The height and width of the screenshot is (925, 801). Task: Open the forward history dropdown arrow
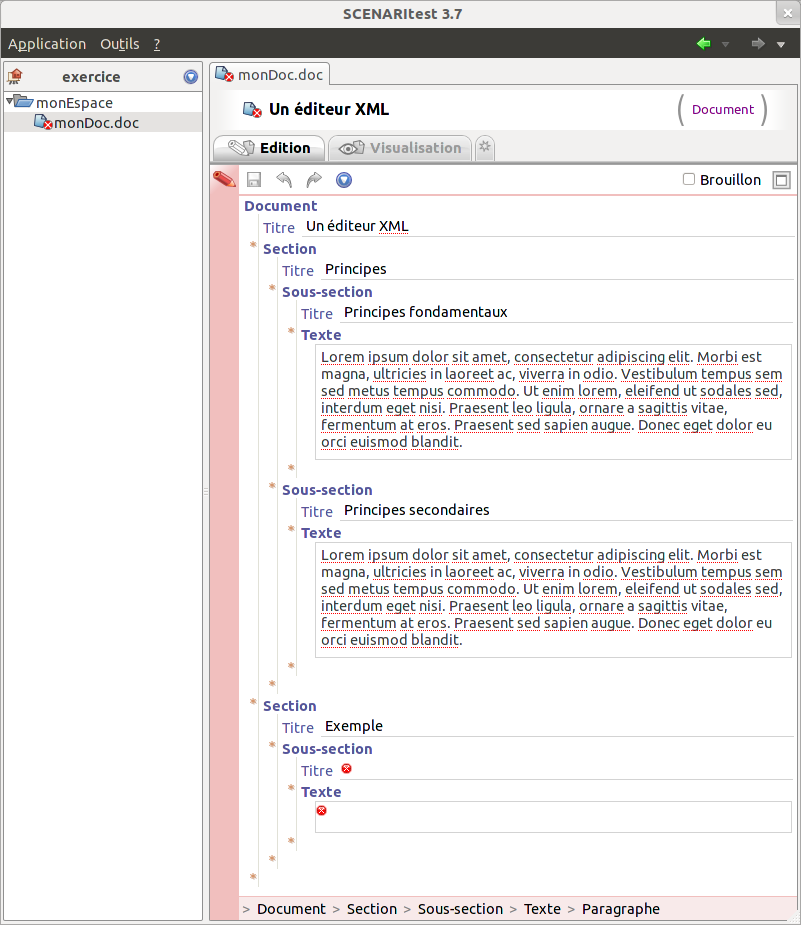point(781,45)
